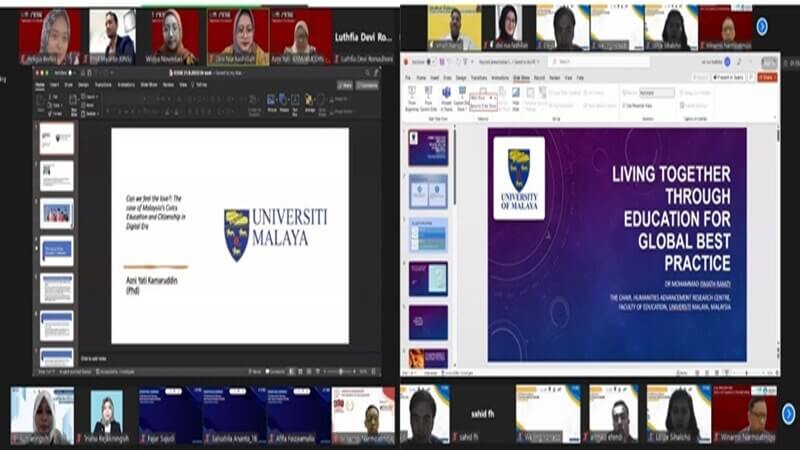Open Transitions tab in left PowerPoint
The height and width of the screenshot is (450, 800).
103,85
